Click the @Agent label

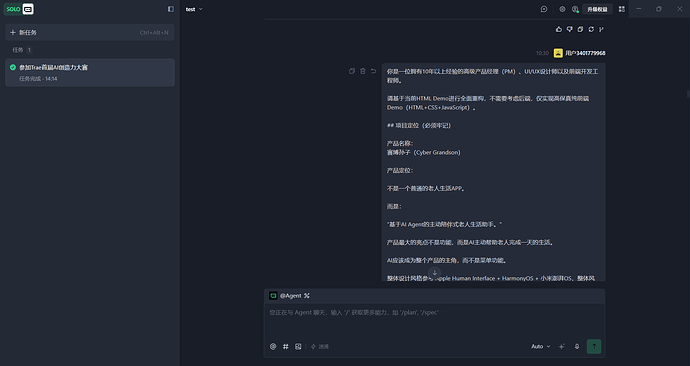[x=290, y=296]
